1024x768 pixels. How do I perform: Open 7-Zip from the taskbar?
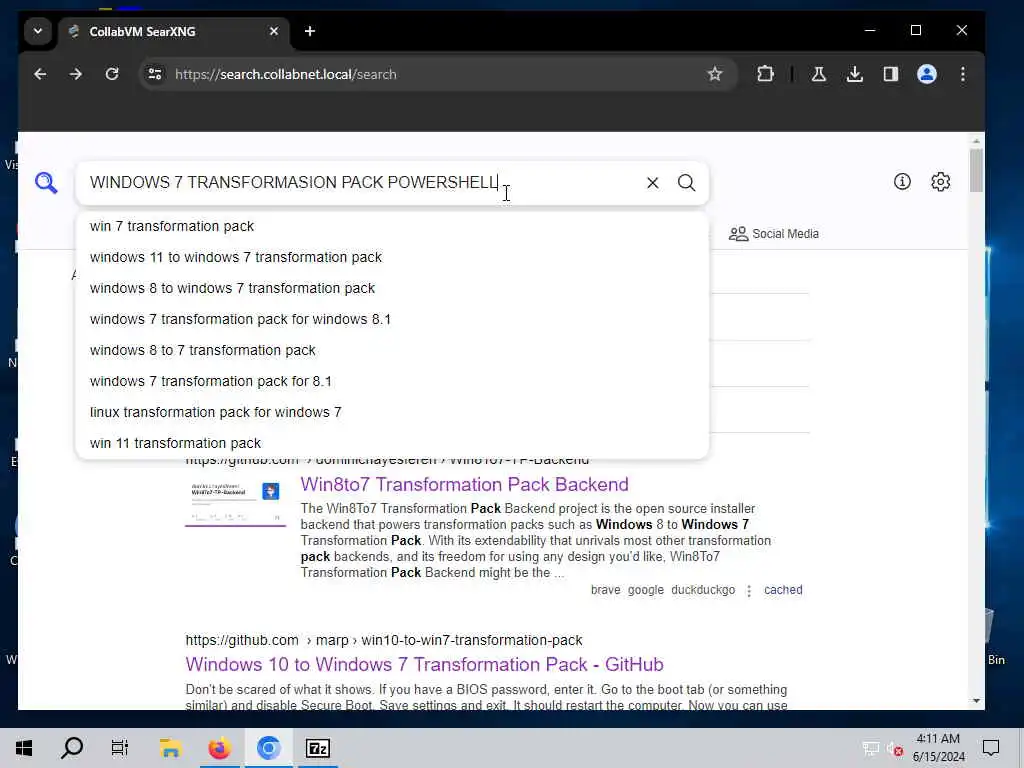[317, 748]
